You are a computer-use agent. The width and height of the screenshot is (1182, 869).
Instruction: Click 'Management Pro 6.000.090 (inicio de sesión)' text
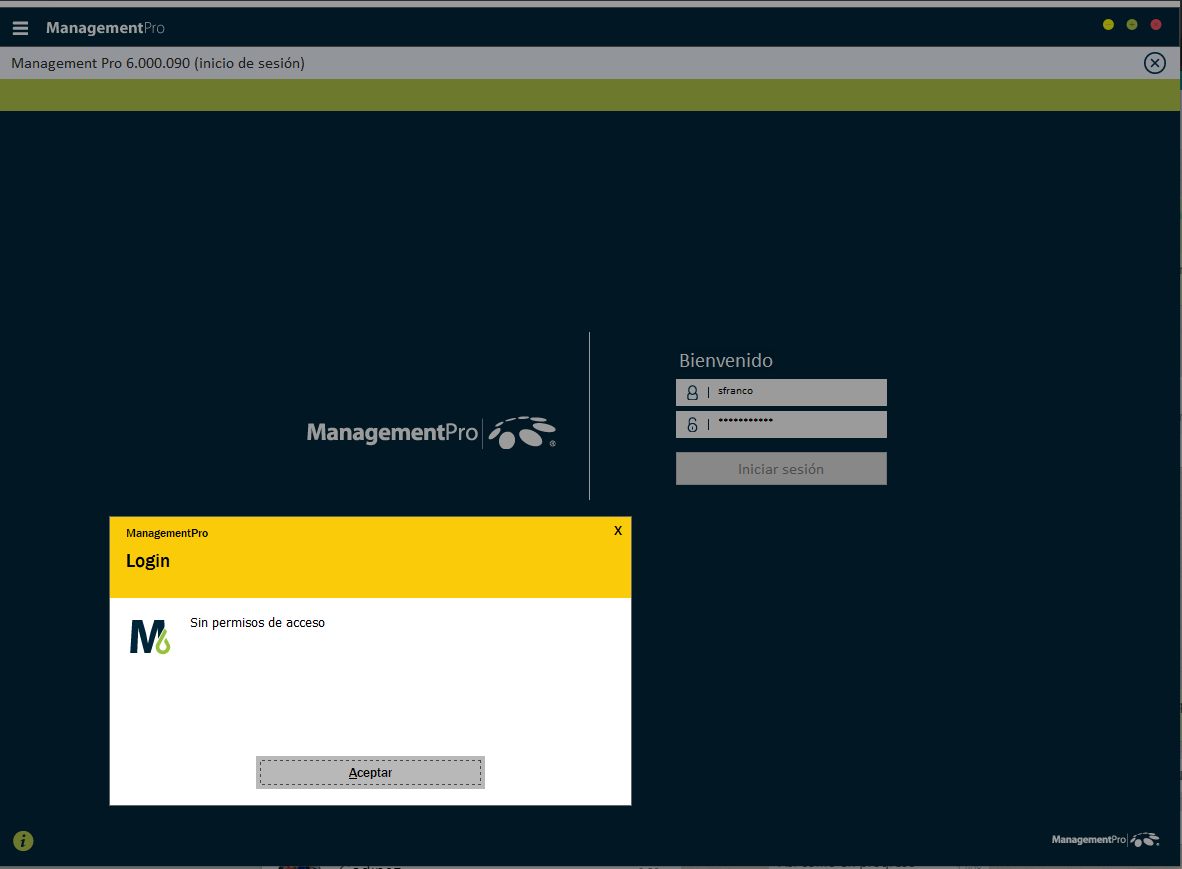point(158,63)
